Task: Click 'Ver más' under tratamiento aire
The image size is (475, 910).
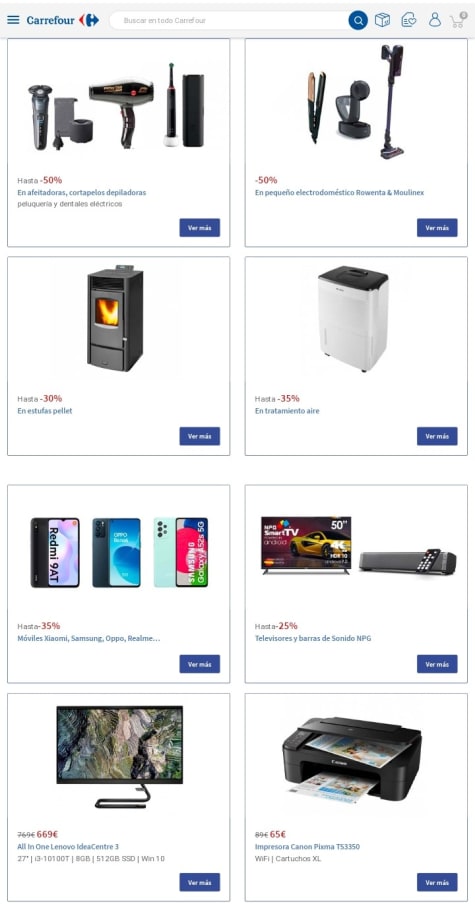Action: [x=437, y=436]
